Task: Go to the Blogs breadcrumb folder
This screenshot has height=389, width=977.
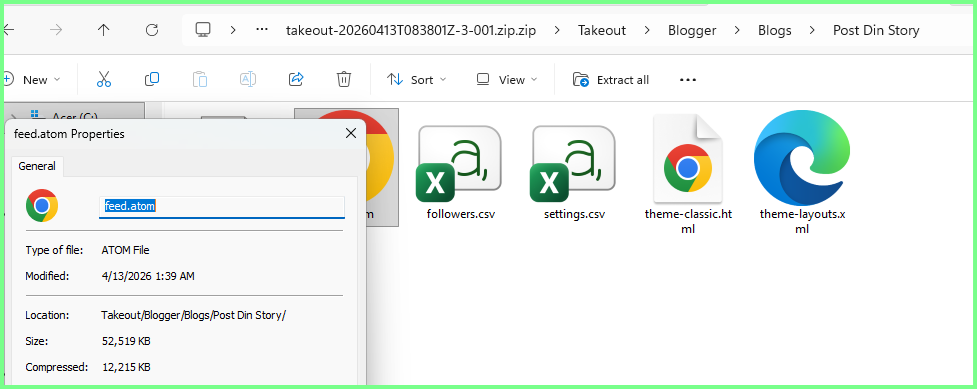Action: pyautogui.click(x=774, y=30)
